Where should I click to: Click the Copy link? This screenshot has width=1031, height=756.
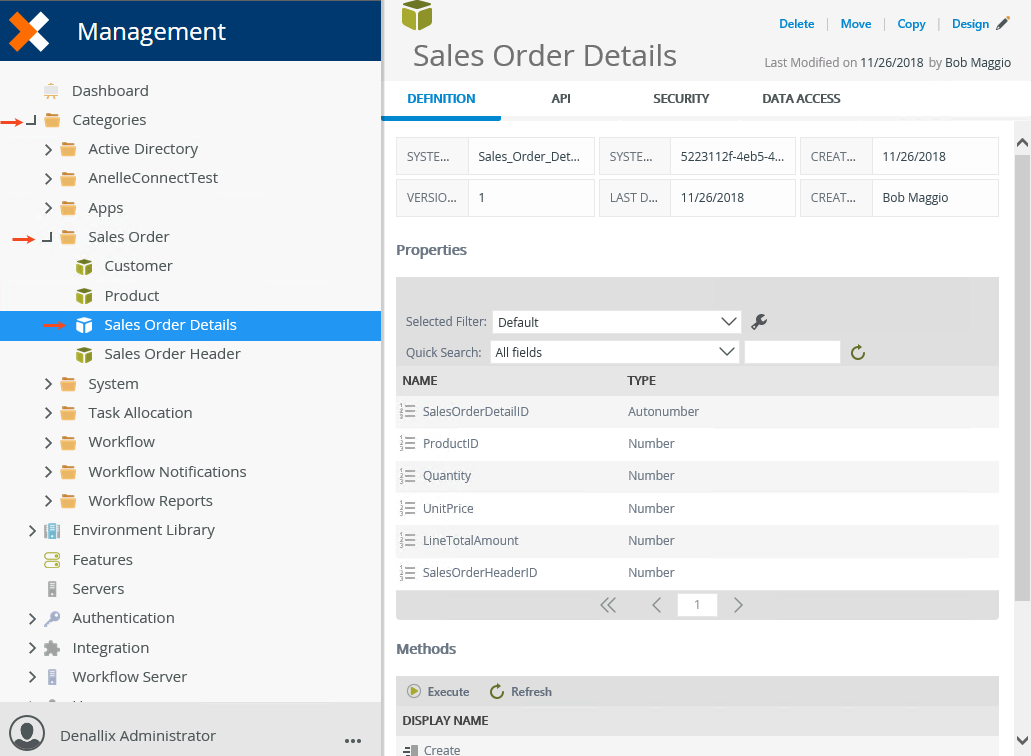coord(911,24)
